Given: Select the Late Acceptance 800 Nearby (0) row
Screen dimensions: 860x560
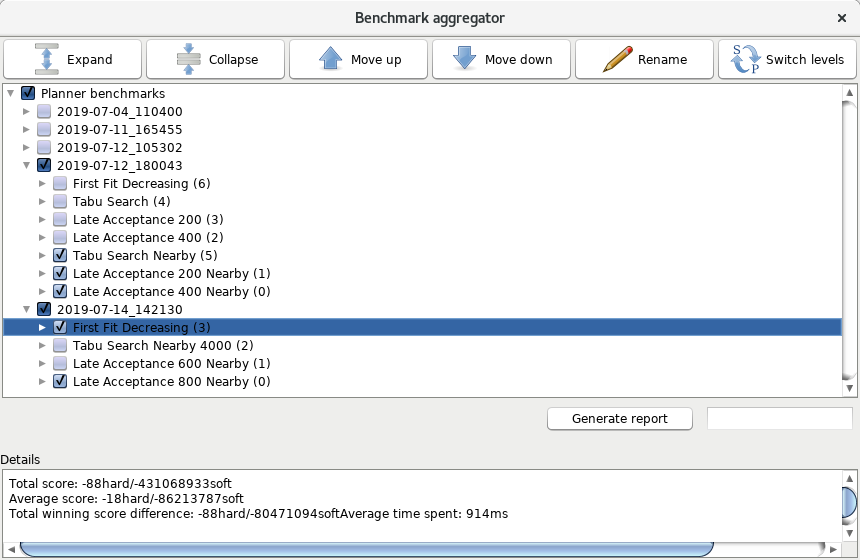Looking at the screenshot, I should [x=171, y=382].
